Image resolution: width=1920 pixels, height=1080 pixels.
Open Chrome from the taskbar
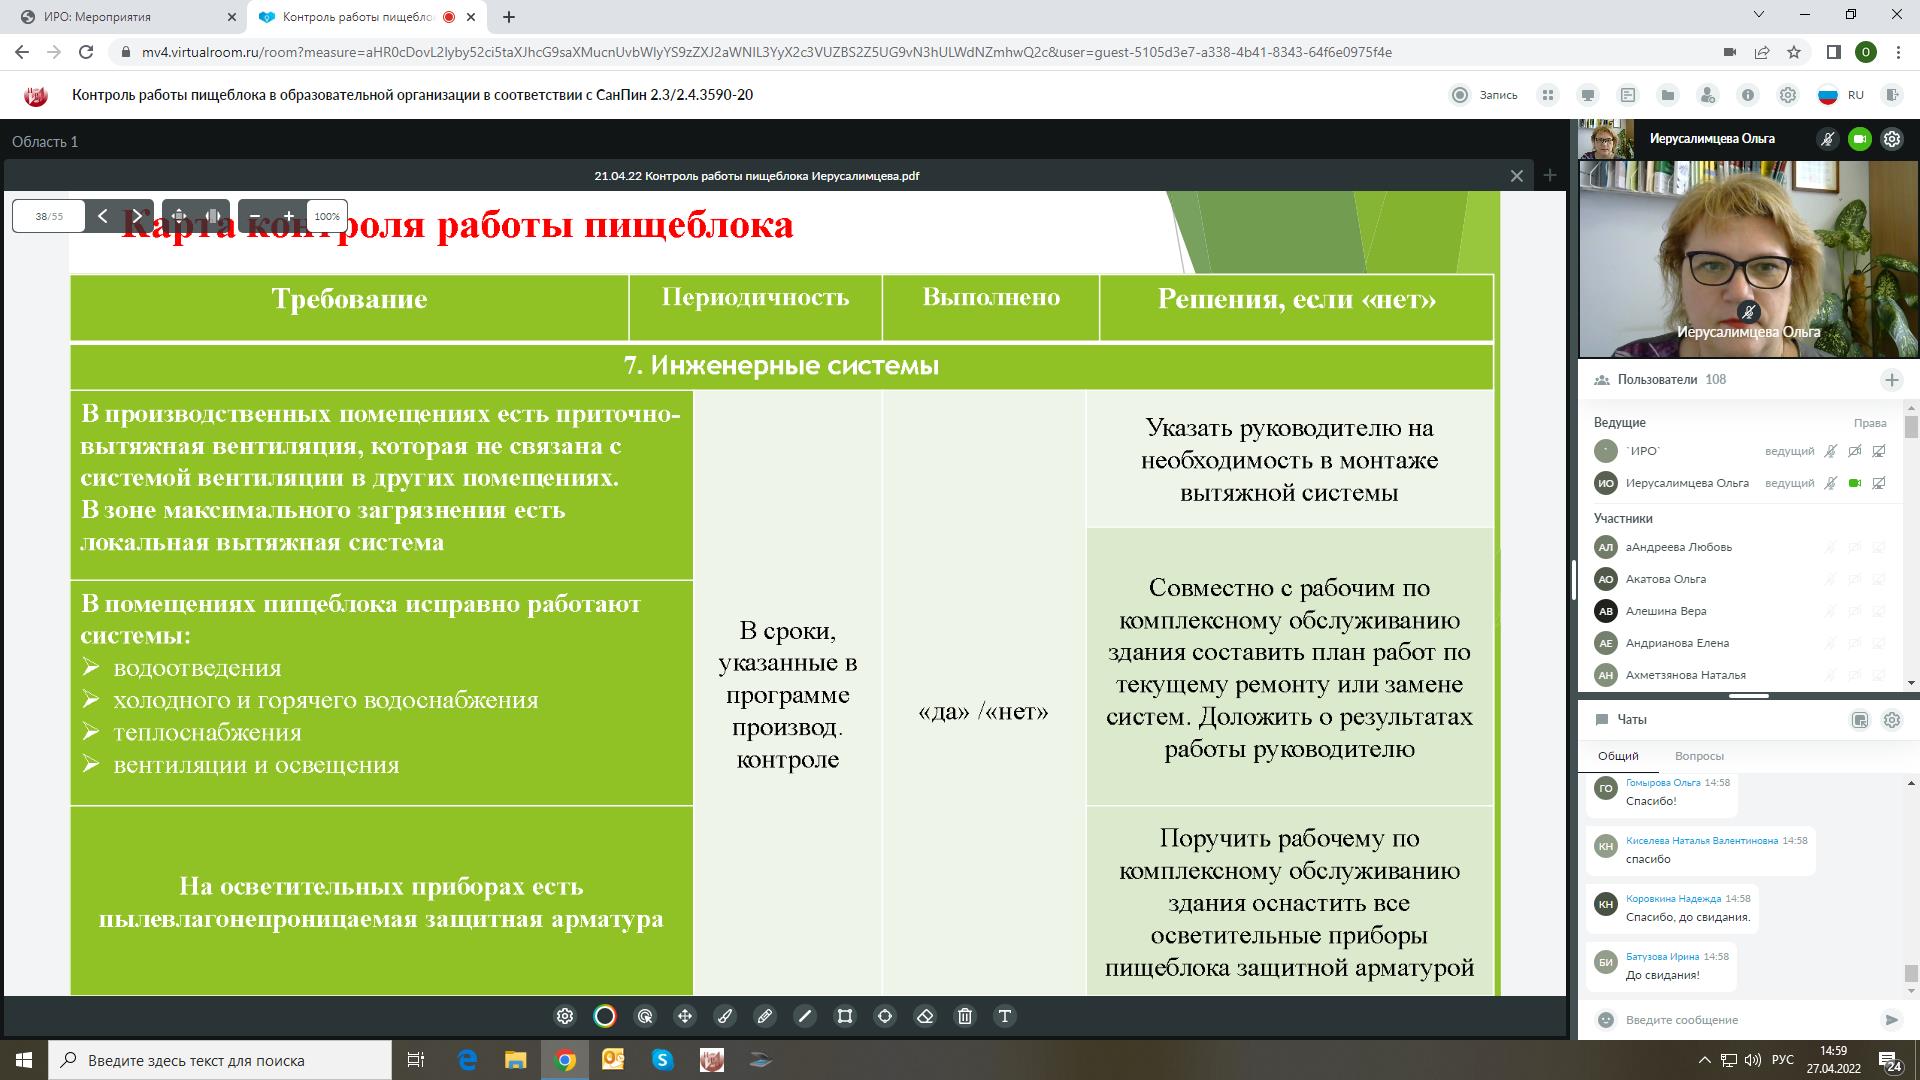(x=565, y=1060)
